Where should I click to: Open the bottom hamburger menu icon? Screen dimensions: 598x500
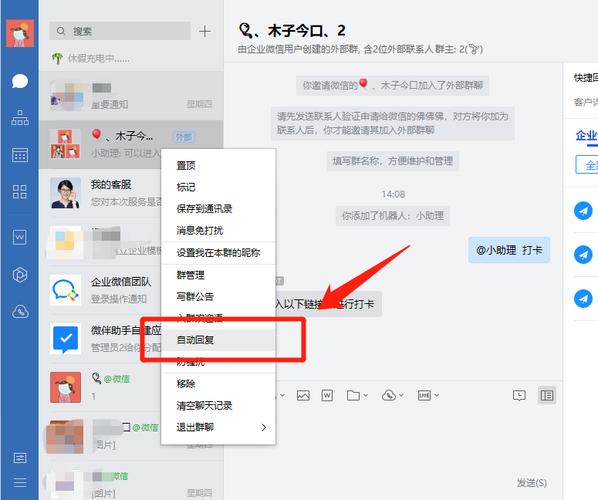20,482
